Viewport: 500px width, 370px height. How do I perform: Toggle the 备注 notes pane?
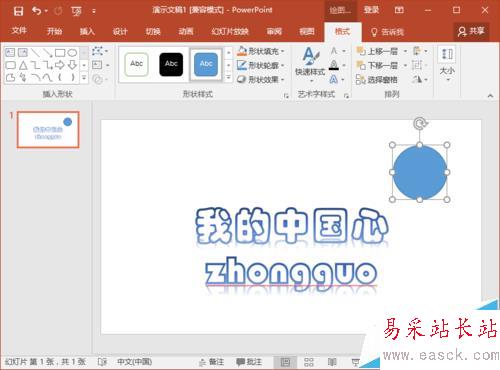pos(211,362)
